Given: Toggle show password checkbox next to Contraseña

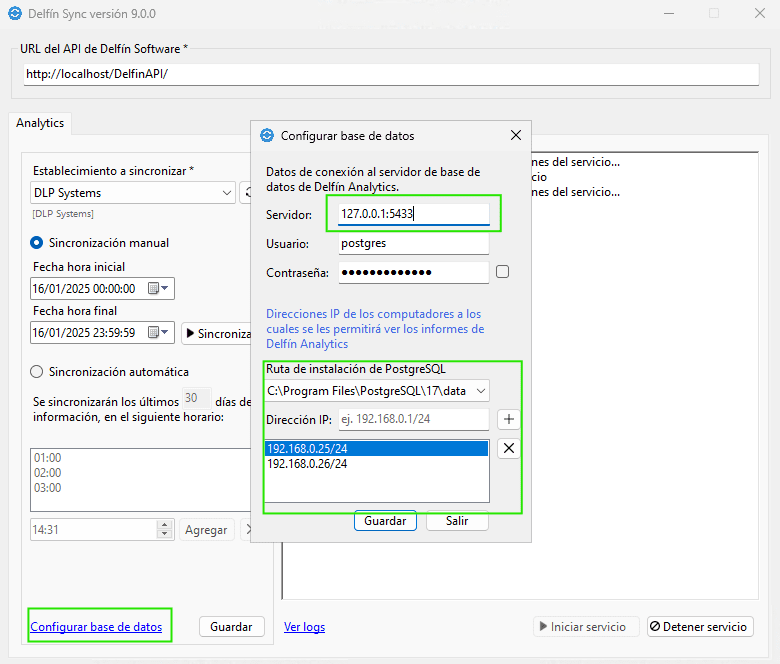Looking at the screenshot, I should (x=502, y=272).
